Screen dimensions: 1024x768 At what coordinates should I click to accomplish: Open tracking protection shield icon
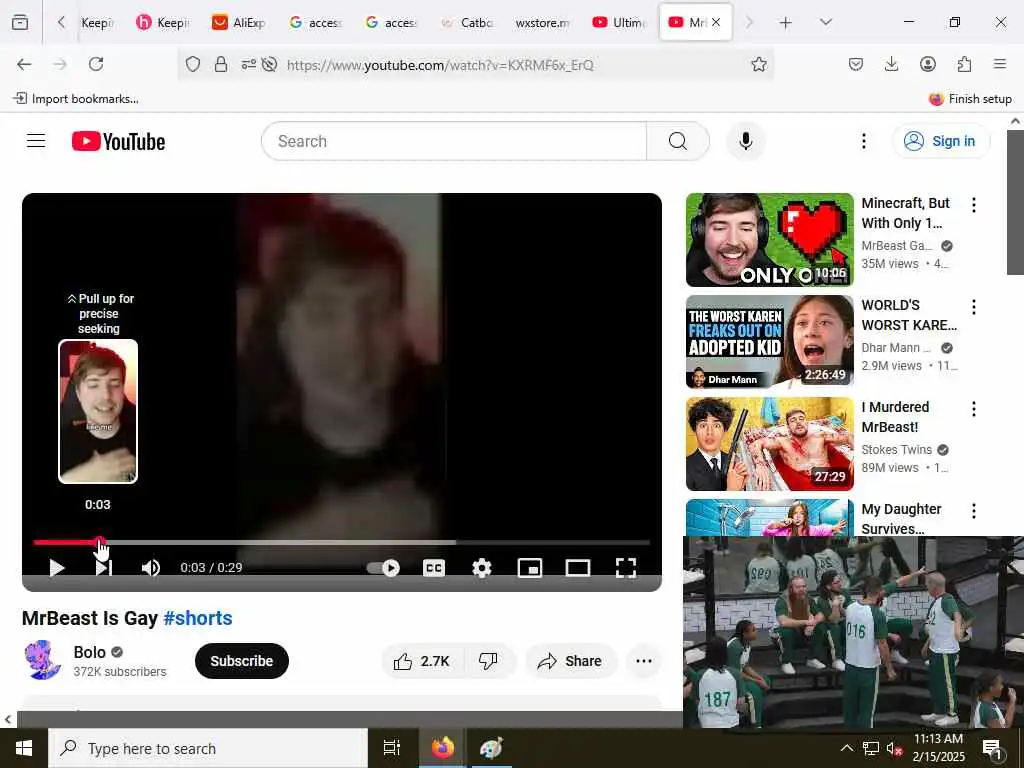tap(193, 64)
